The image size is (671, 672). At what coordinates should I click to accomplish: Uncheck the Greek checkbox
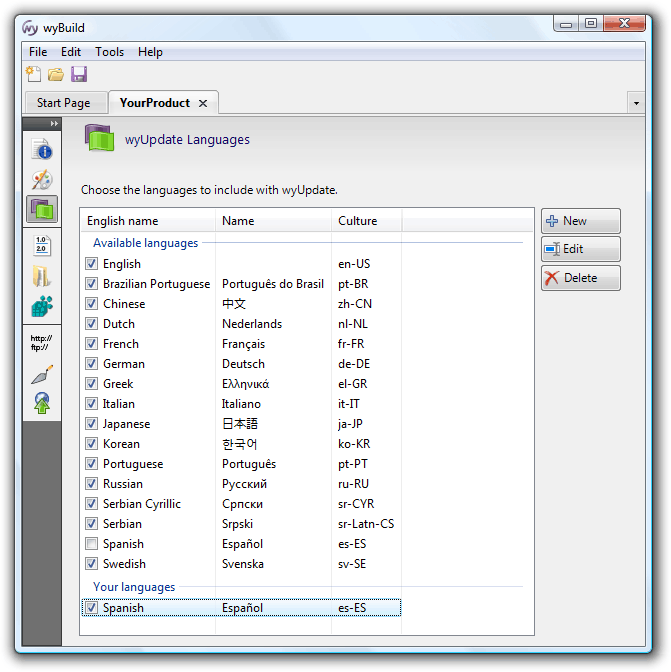tap(91, 383)
